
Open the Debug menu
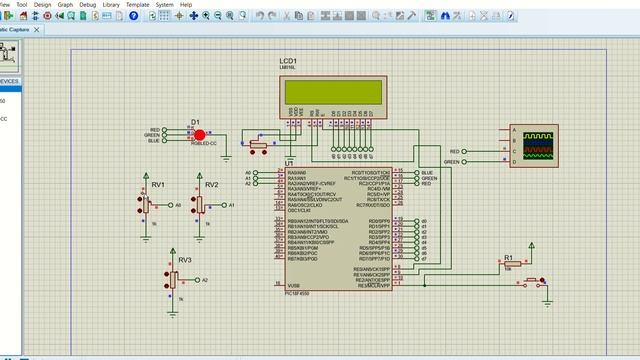click(87, 4)
